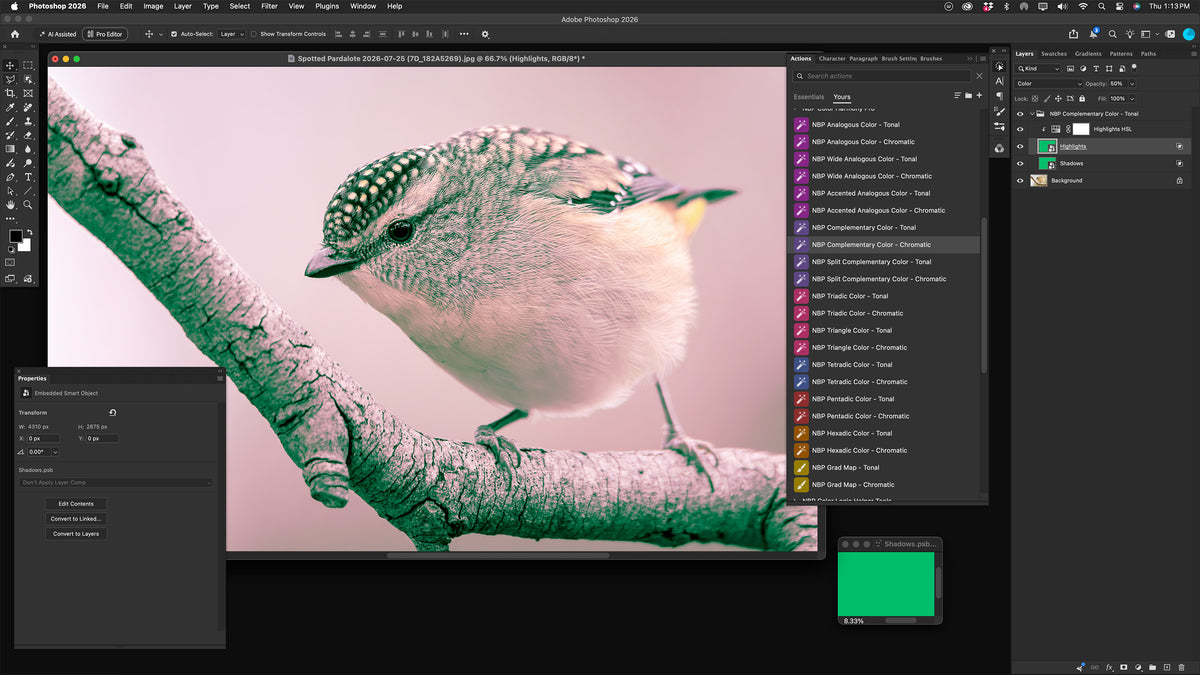
Task: Toggle layer filtering switch on or off
Action: [1134, 69]
